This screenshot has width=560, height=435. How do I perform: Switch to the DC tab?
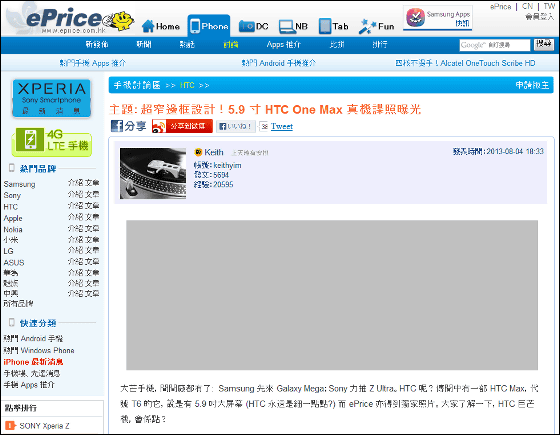pyautogui.click(x=254, y=26)
